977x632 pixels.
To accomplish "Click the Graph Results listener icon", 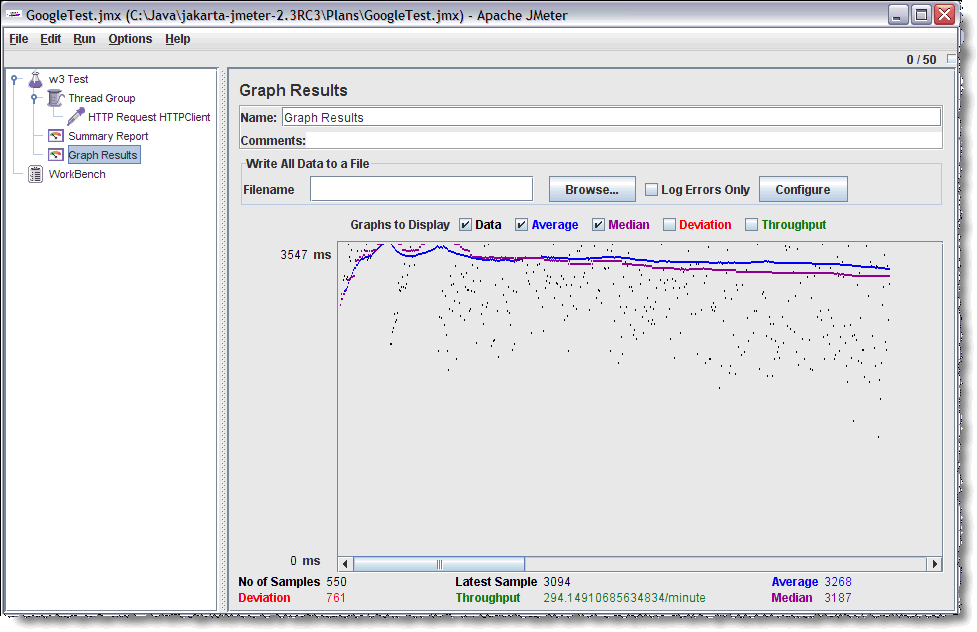I will coord(56,155).
